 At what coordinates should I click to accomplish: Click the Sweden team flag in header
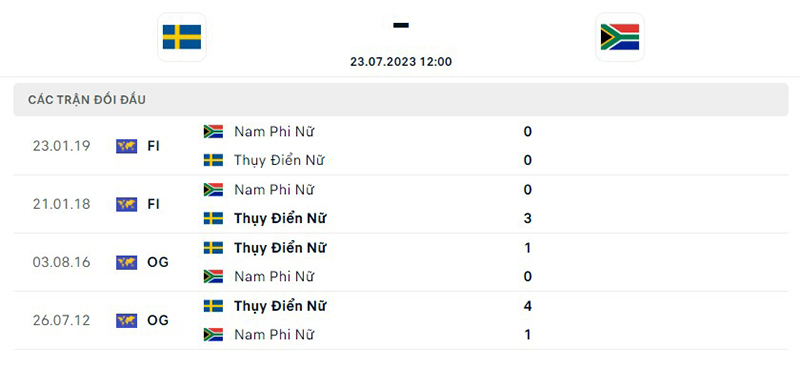182,37
